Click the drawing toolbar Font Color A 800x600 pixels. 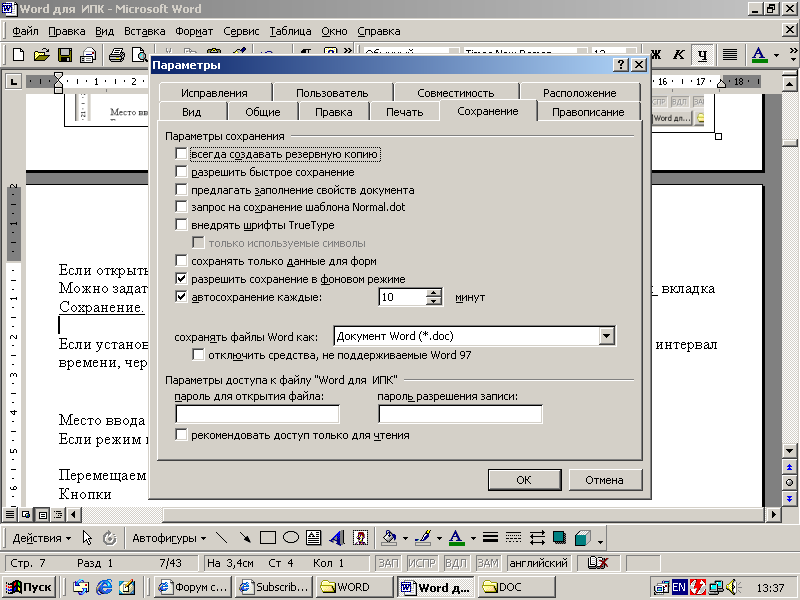coord(456,538)
